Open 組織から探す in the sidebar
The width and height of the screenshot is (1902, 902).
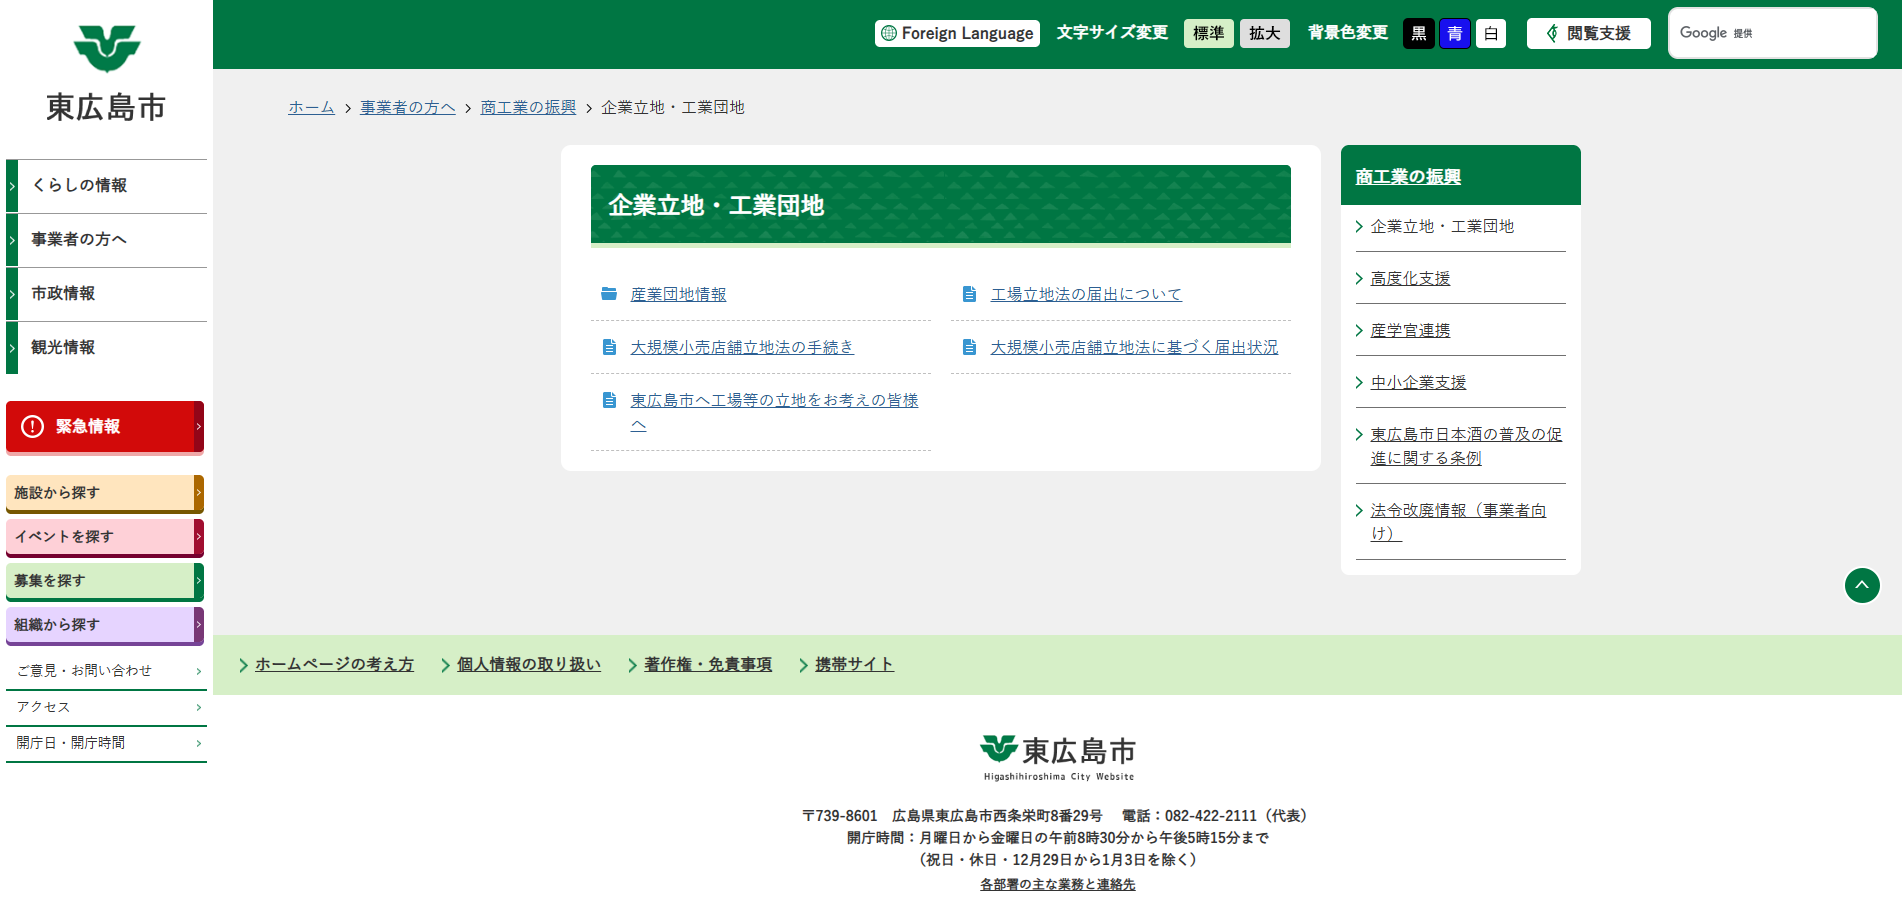(105, 625)
